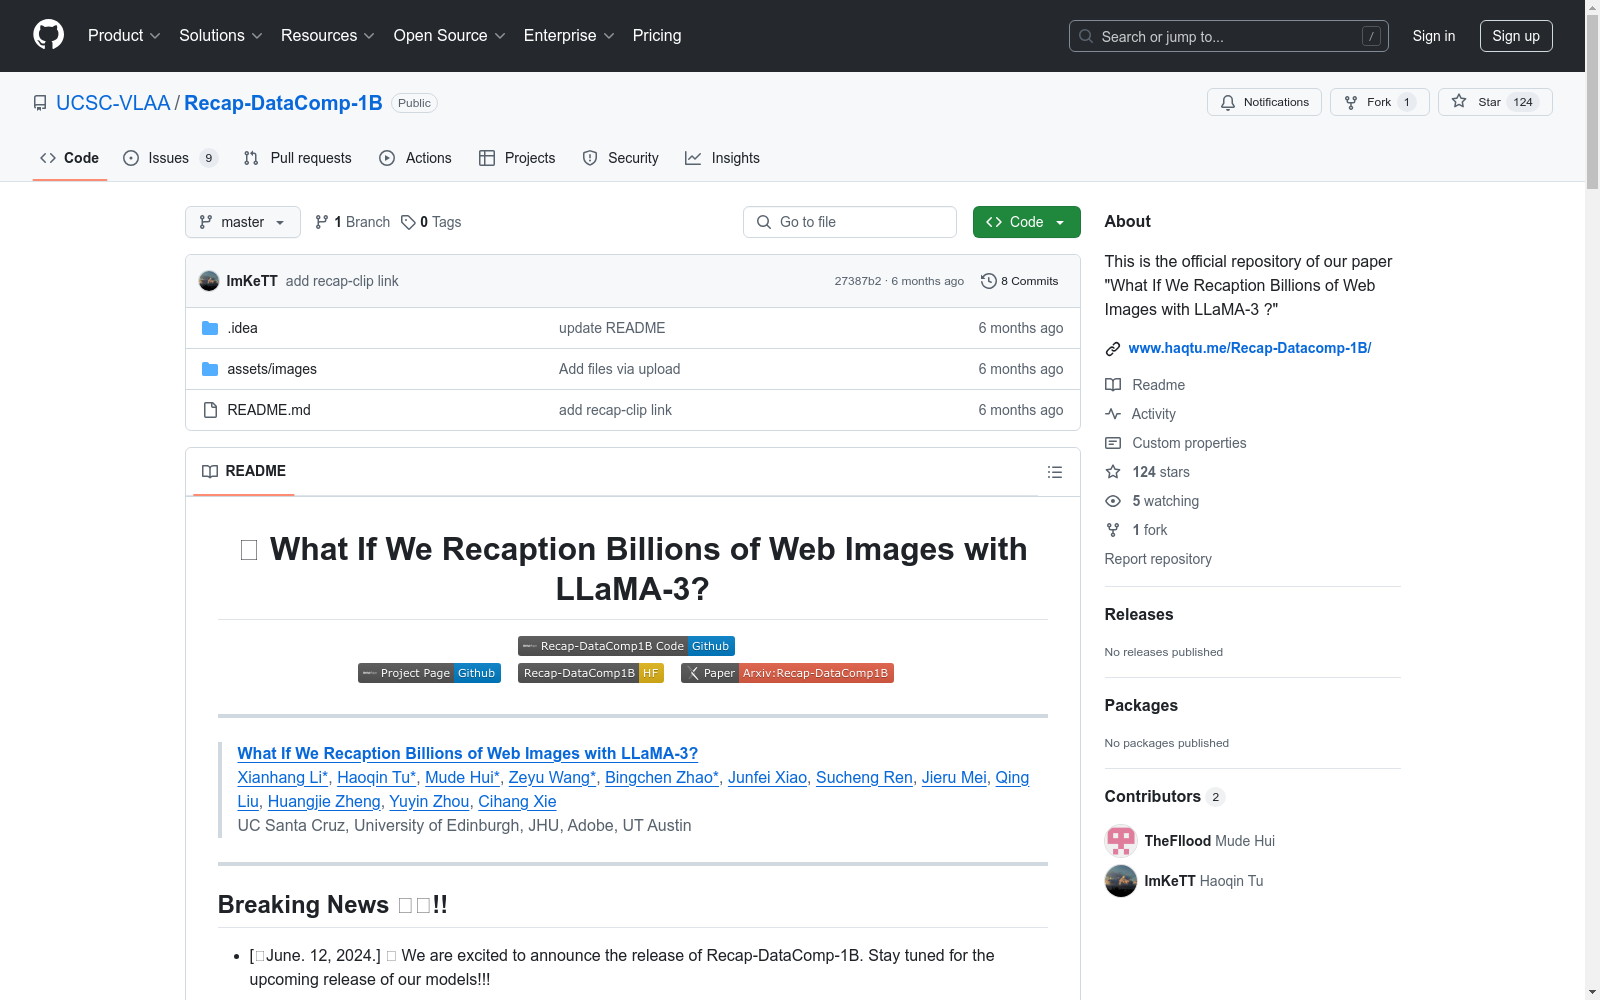Viewport: 1600px width, 1000px height.
Task: View the 1 Branch list
Action: click(x=352, y=222)
